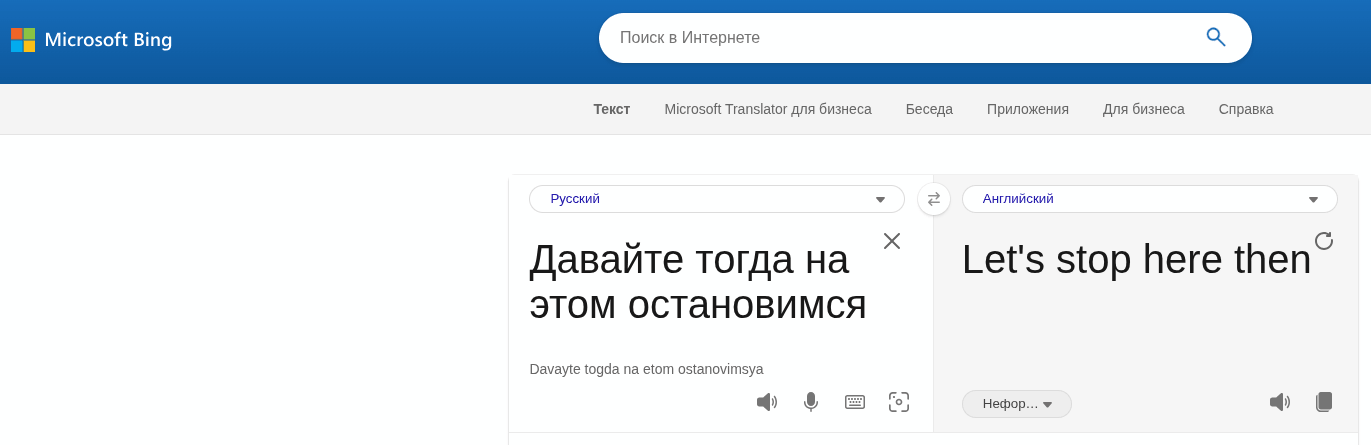Listen to the English translation
Screen dimensions: 1371x445
(x=1280, y=402)
